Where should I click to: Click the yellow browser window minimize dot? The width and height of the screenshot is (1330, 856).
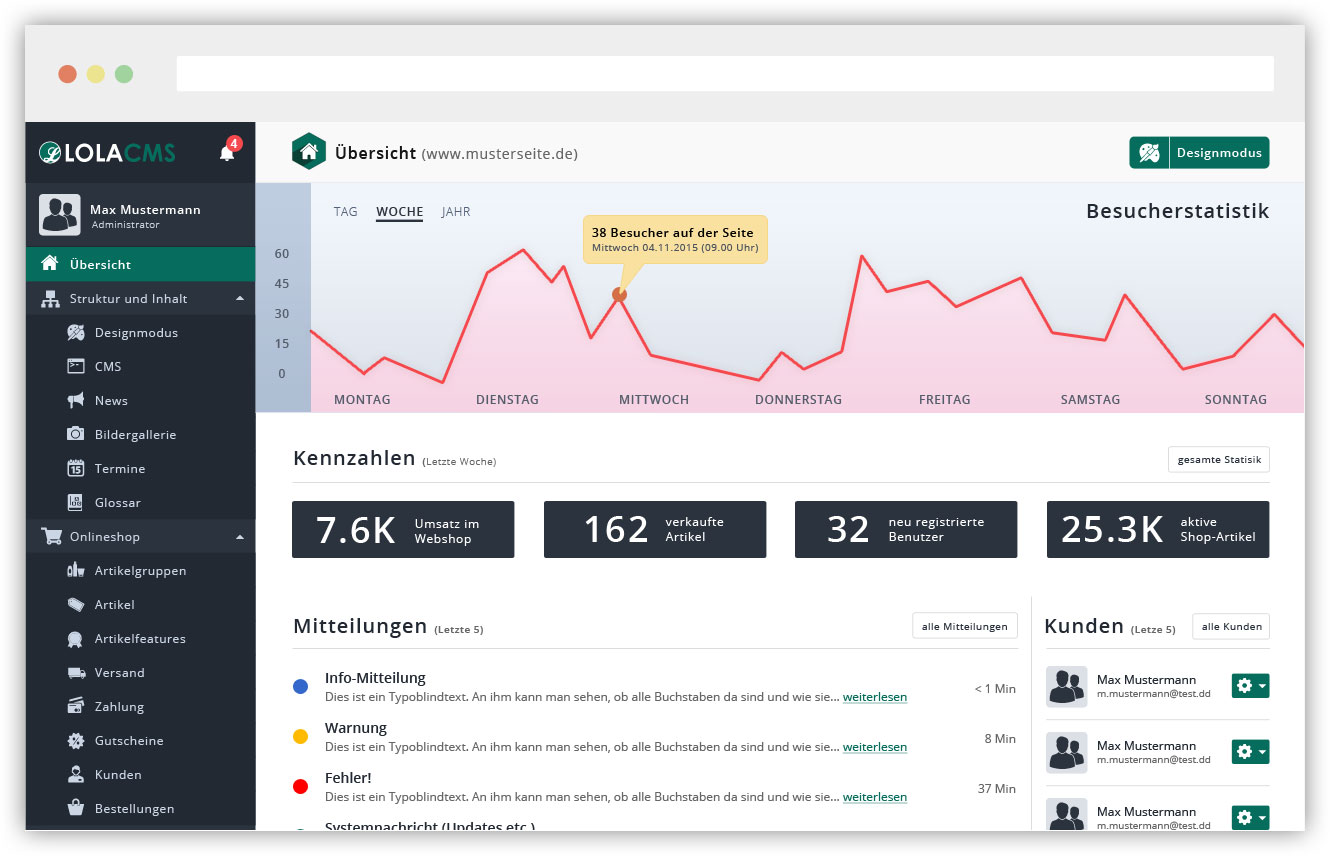pyautogui.click(x=96, y=74)
